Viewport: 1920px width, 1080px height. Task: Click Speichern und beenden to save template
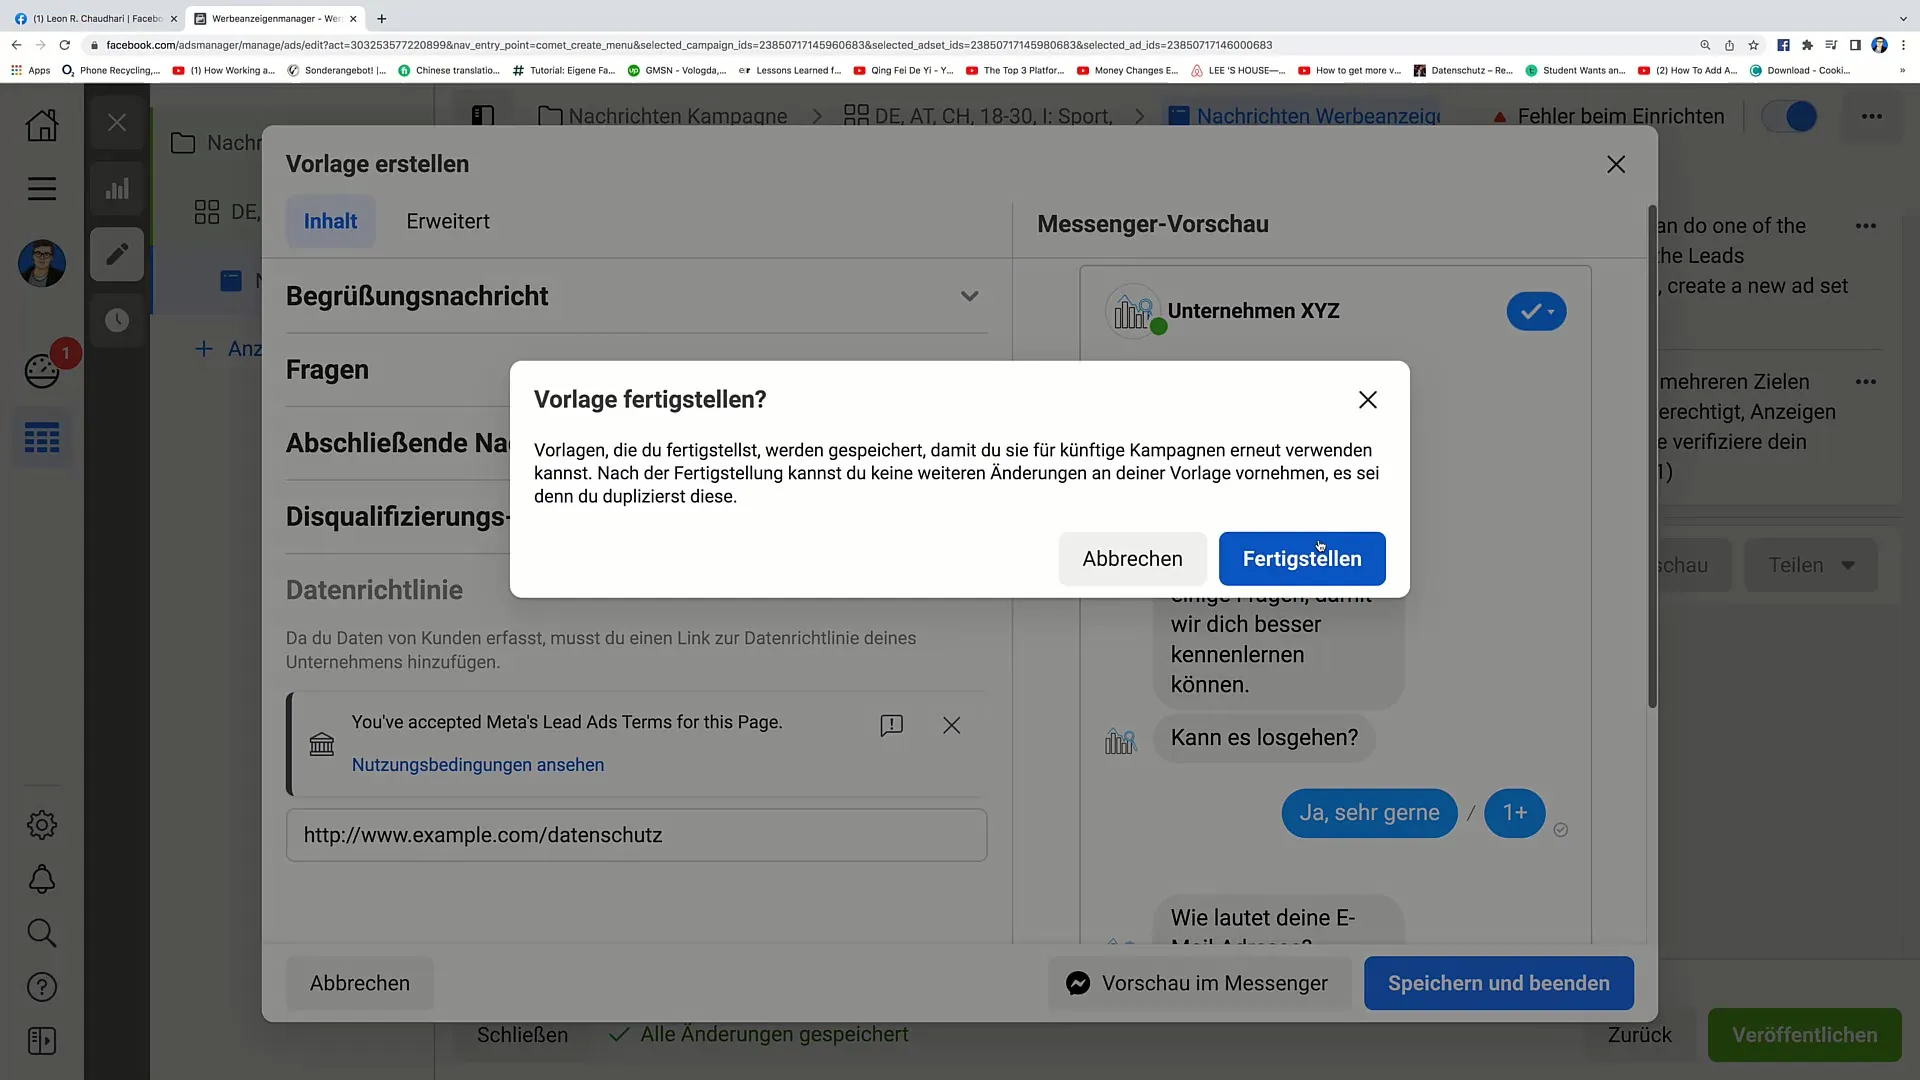click(x=1499, y=982)
